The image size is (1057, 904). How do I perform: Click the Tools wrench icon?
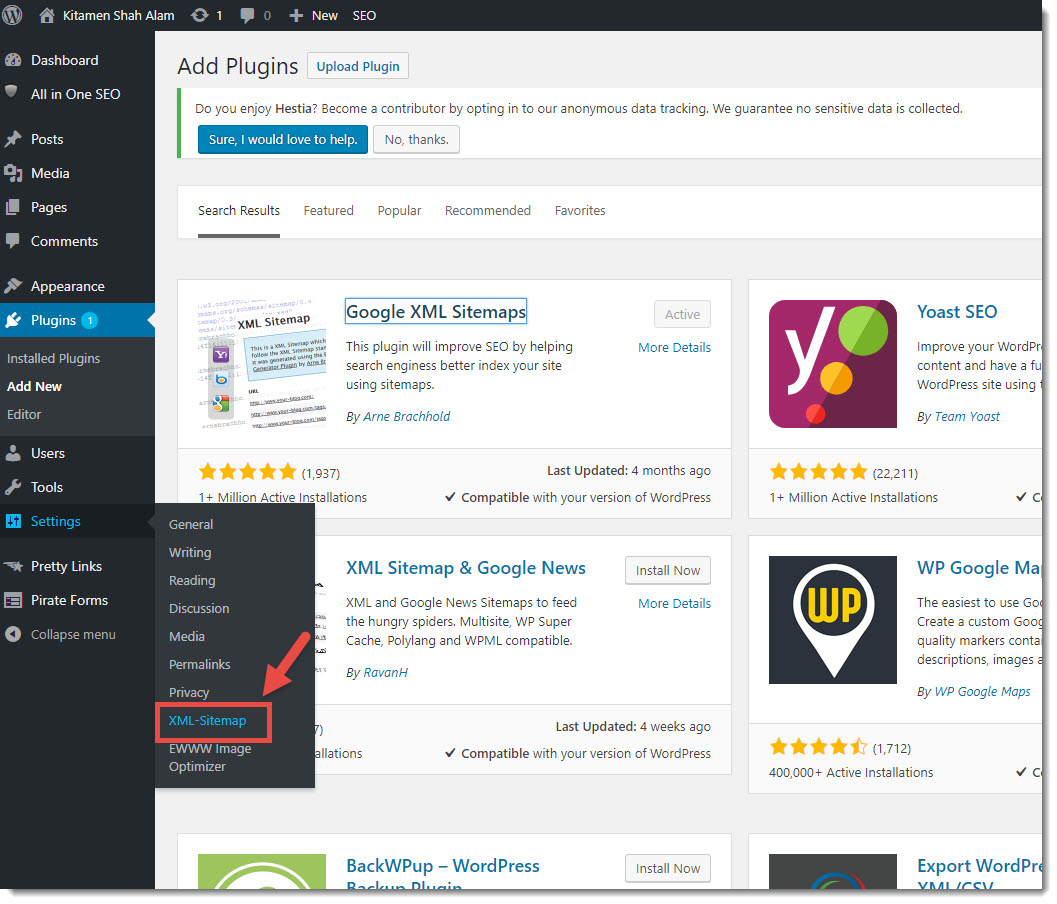click(13, 487)
